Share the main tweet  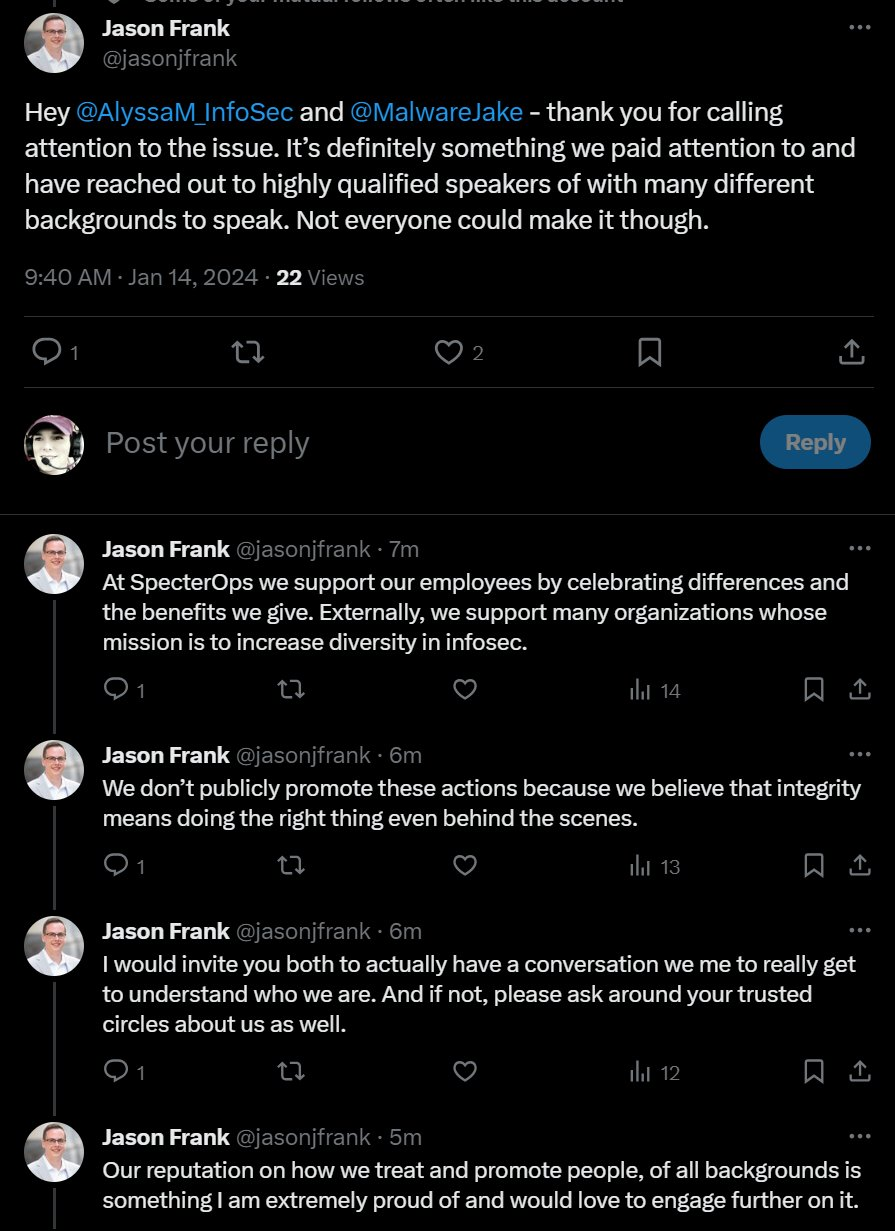(x=850, y=352)
